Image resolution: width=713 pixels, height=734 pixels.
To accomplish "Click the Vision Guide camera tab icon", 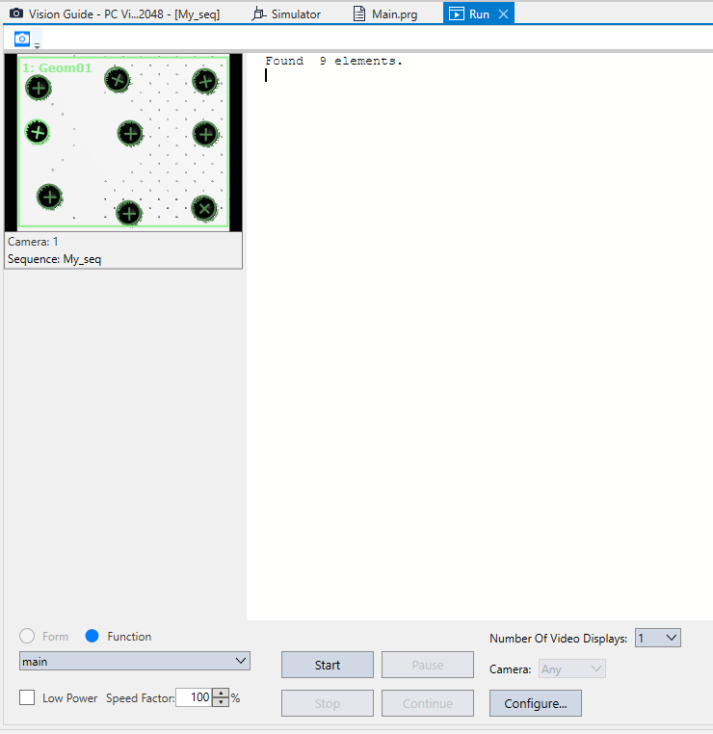I will (x=16, y=13).
